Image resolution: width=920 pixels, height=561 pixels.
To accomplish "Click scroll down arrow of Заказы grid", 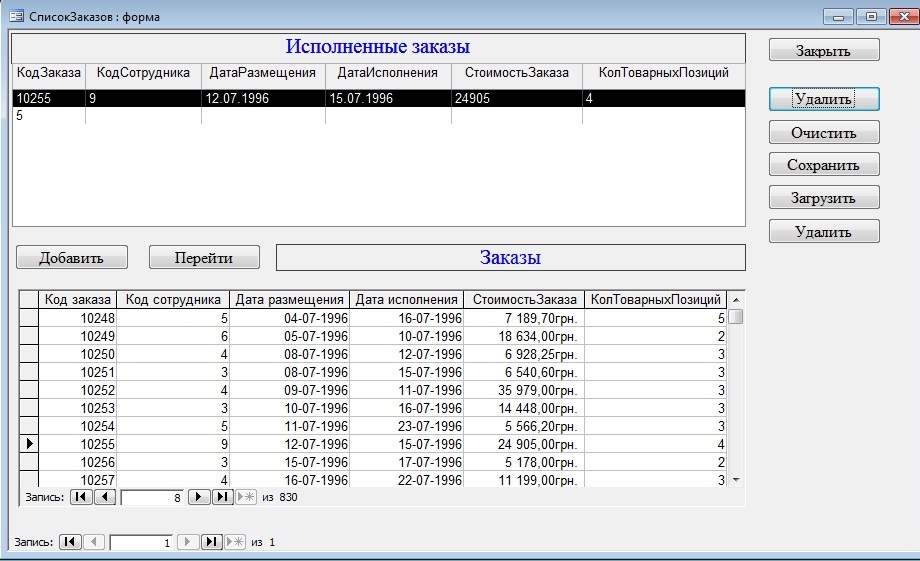I will coord(736,479).
